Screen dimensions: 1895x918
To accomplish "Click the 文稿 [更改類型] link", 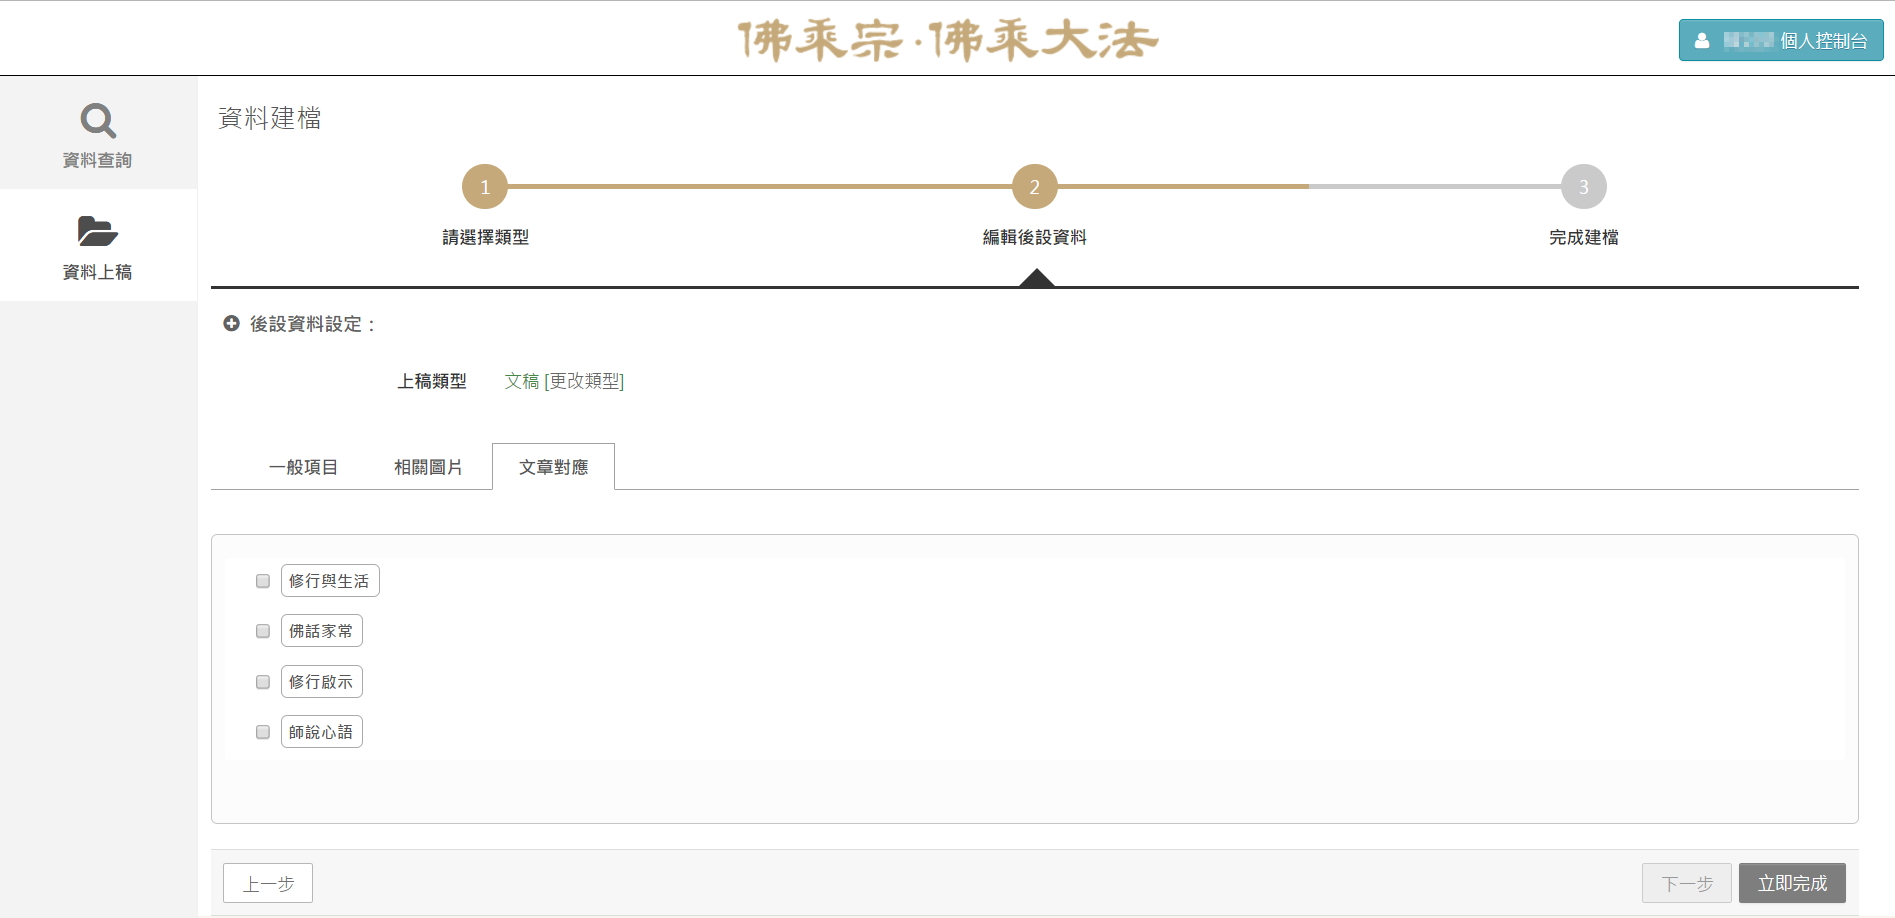I will (564, 381).
